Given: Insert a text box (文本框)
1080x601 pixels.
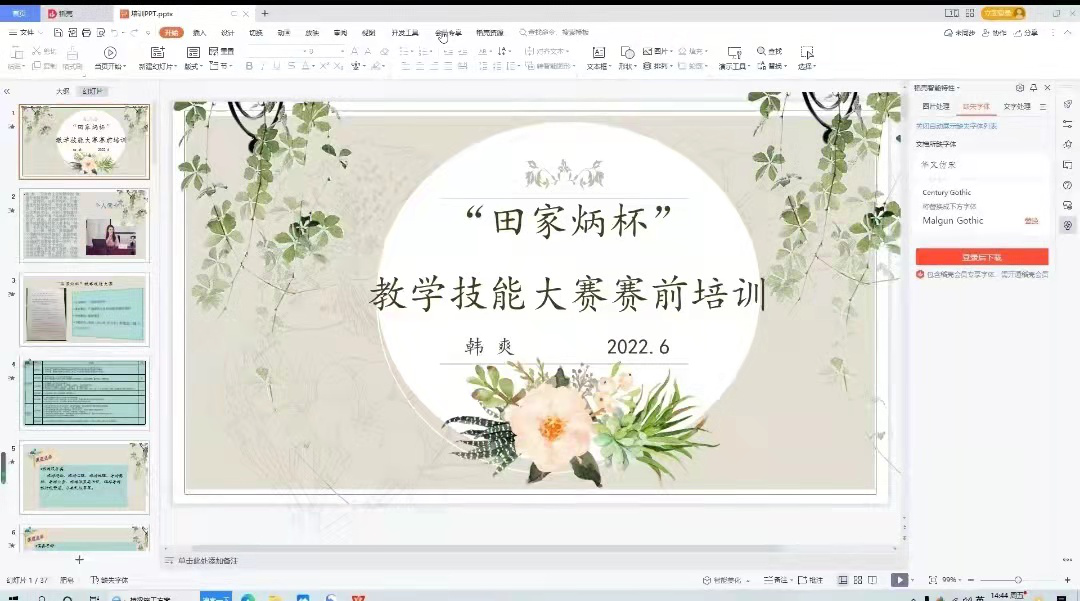Looking at the screenshot, I should (x=598, y=52).
